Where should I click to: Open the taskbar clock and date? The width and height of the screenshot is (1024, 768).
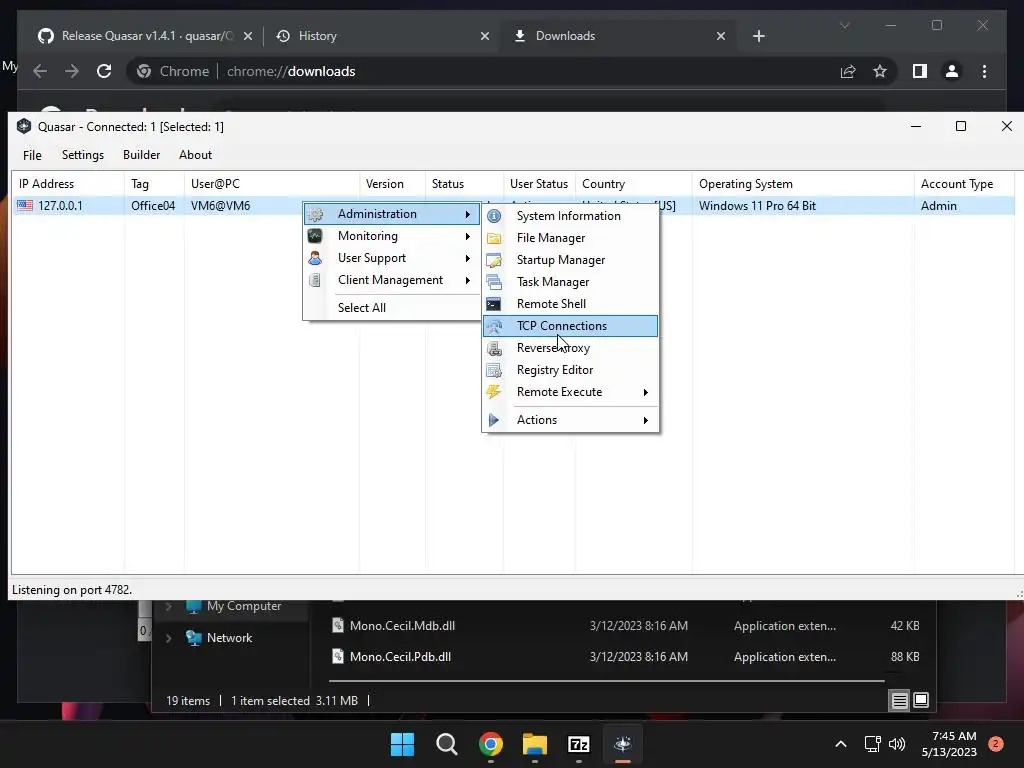click(x=949, y=744)
